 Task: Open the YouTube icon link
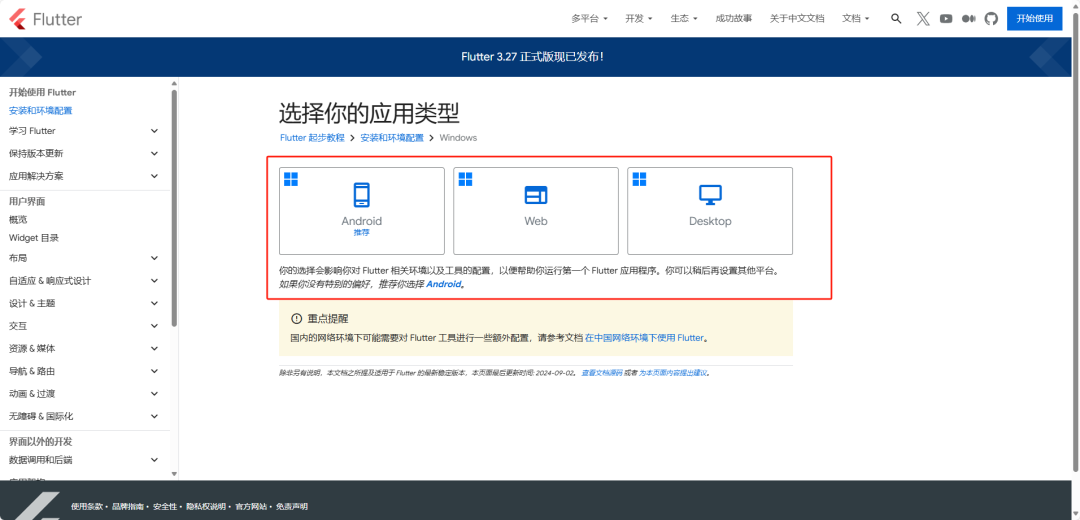coord(946,18)
